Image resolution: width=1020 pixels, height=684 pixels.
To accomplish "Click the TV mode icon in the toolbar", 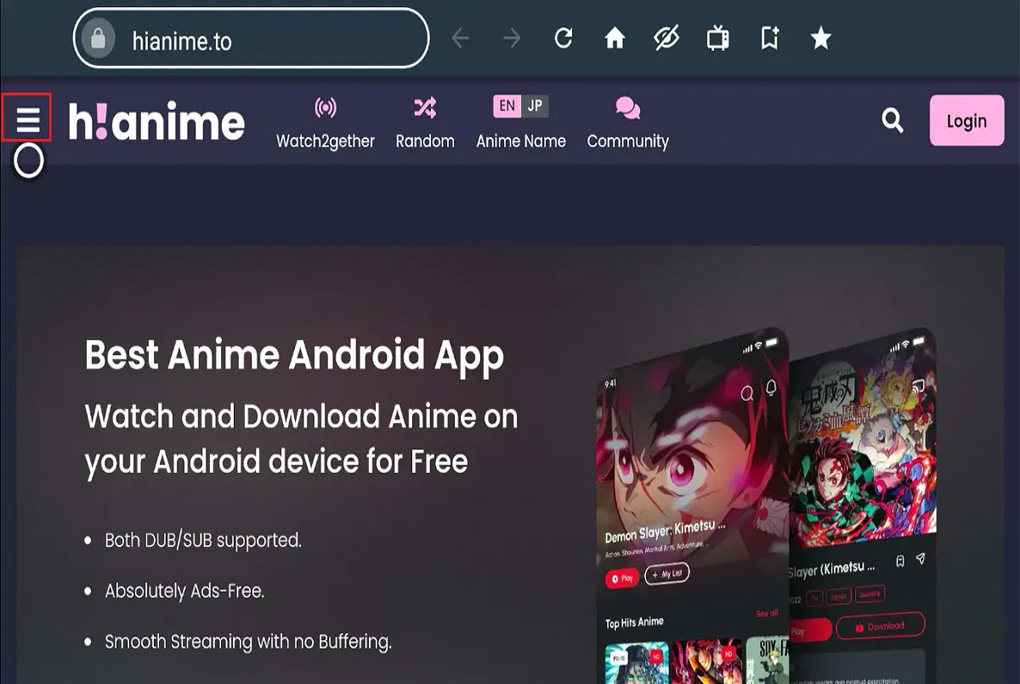I will click(x=717, y=37).
